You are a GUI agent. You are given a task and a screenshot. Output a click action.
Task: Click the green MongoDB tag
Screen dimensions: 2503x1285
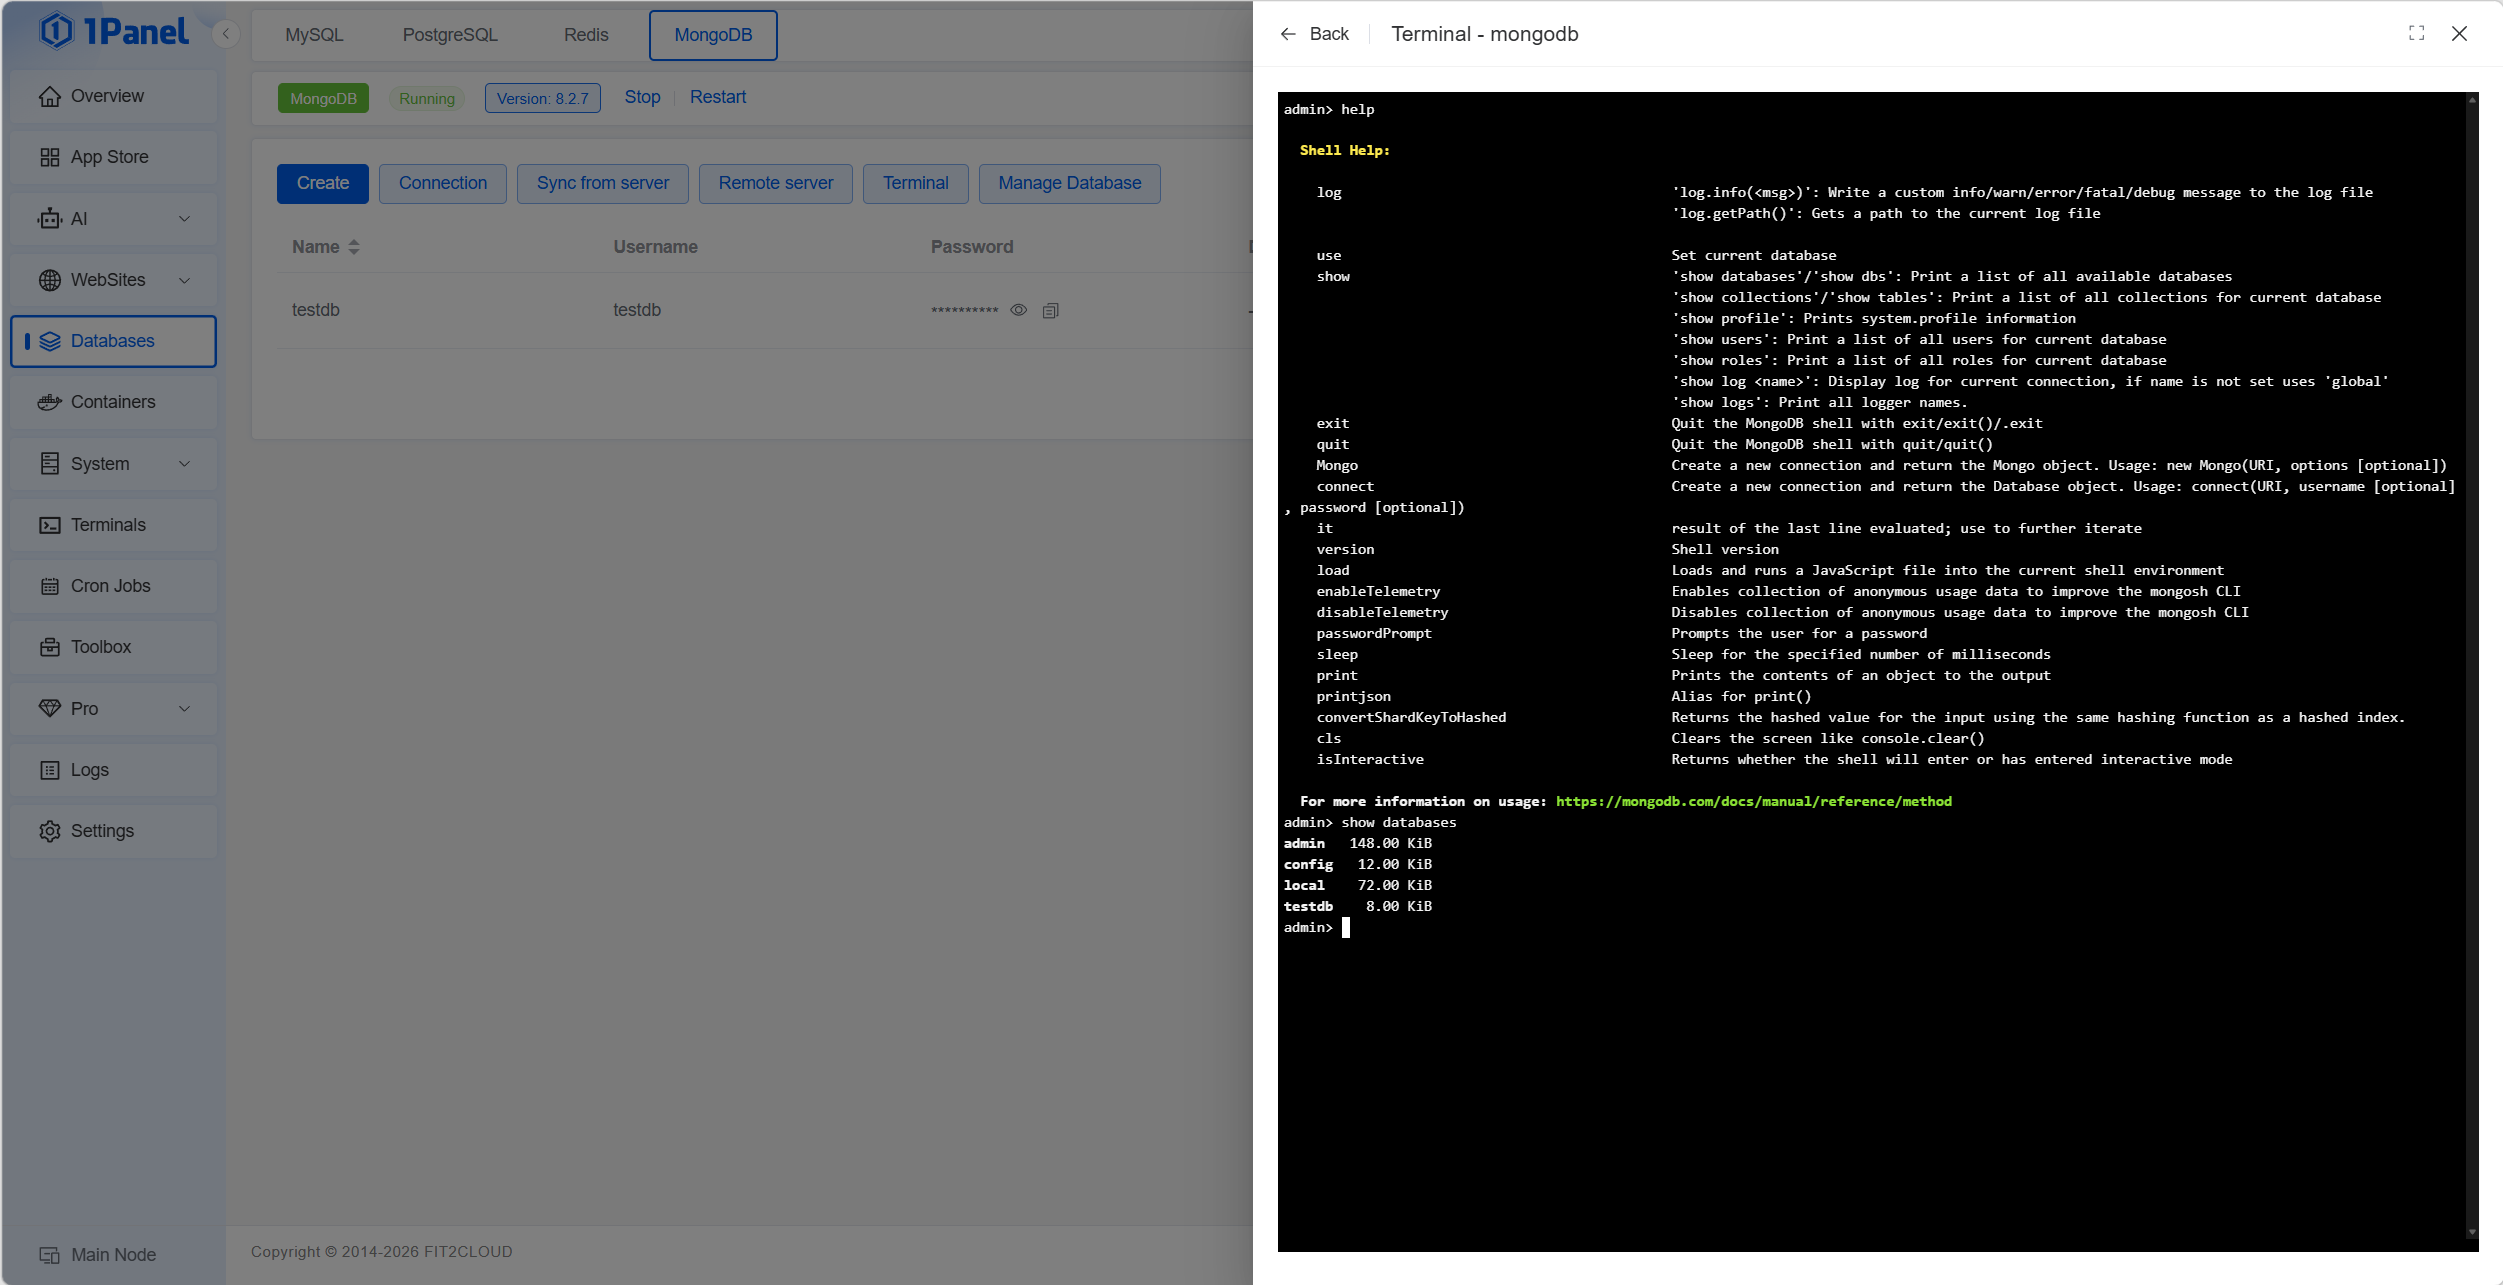pyautogui.click(x=323, y=98)
